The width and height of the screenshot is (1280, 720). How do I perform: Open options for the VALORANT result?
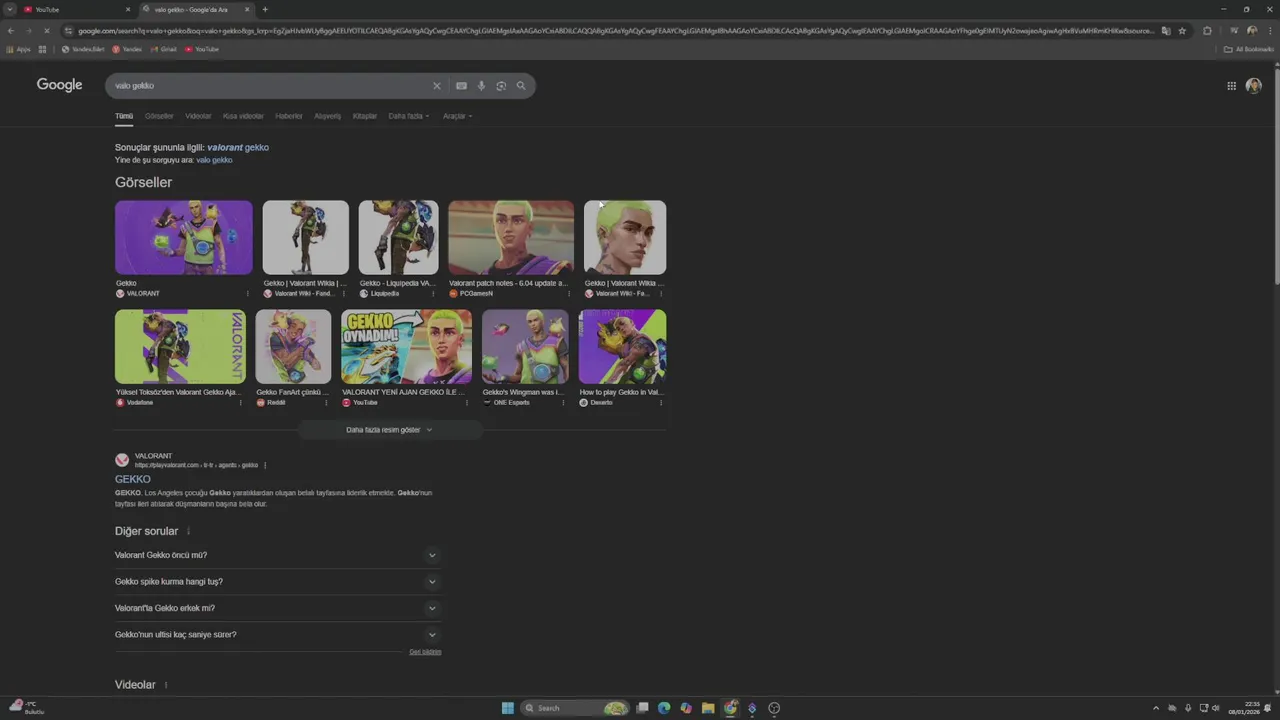click(x=265, y=465)
